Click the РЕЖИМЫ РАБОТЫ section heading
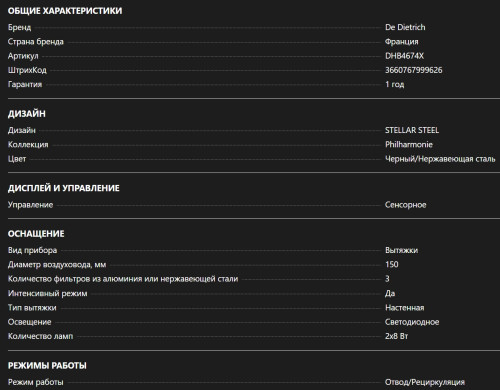Viewport: 500px width, 390px height. (47, 366)
